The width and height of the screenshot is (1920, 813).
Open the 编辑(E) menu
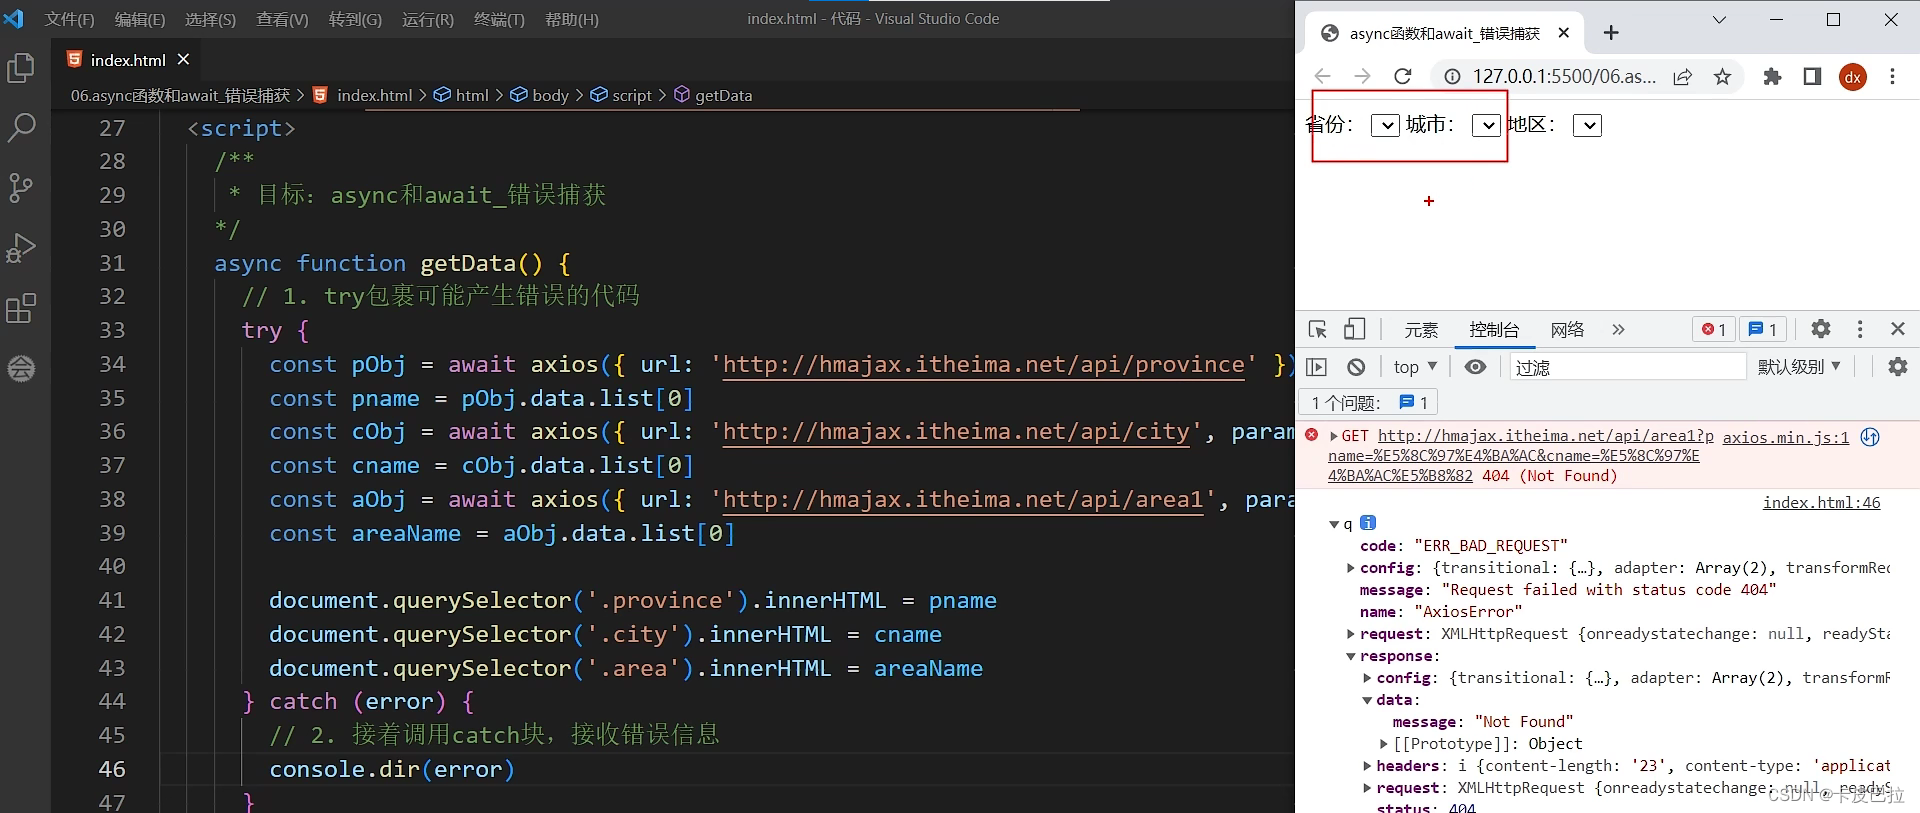click(x=140, y=19)
